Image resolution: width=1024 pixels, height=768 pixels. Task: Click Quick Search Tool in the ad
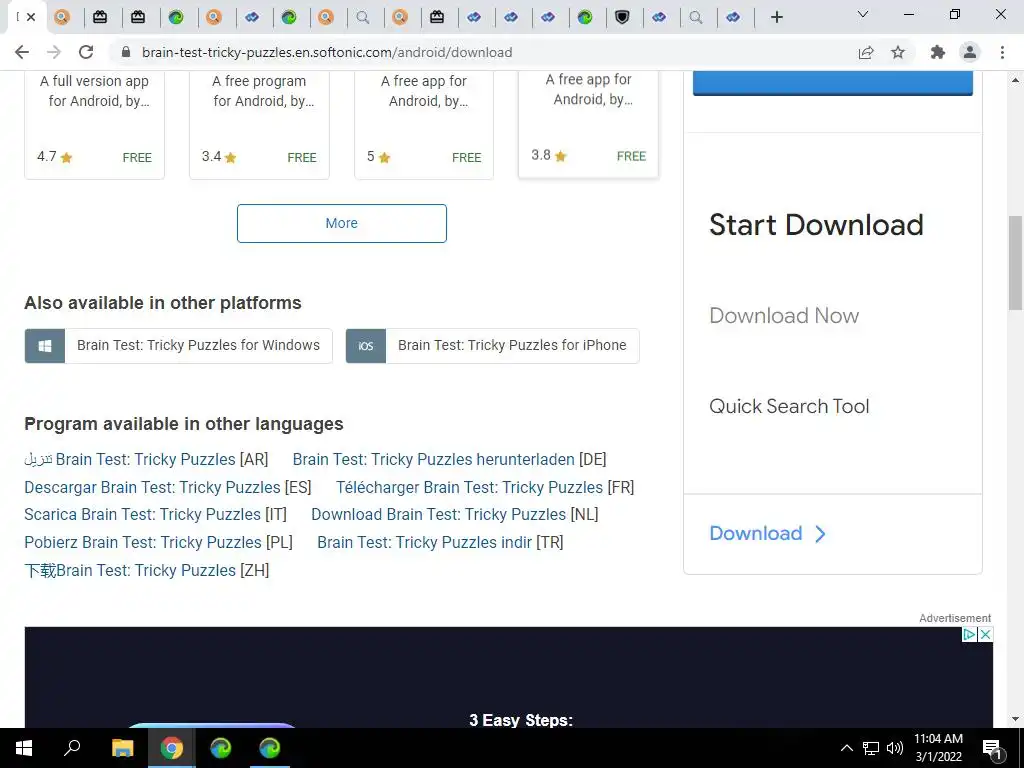789,406
